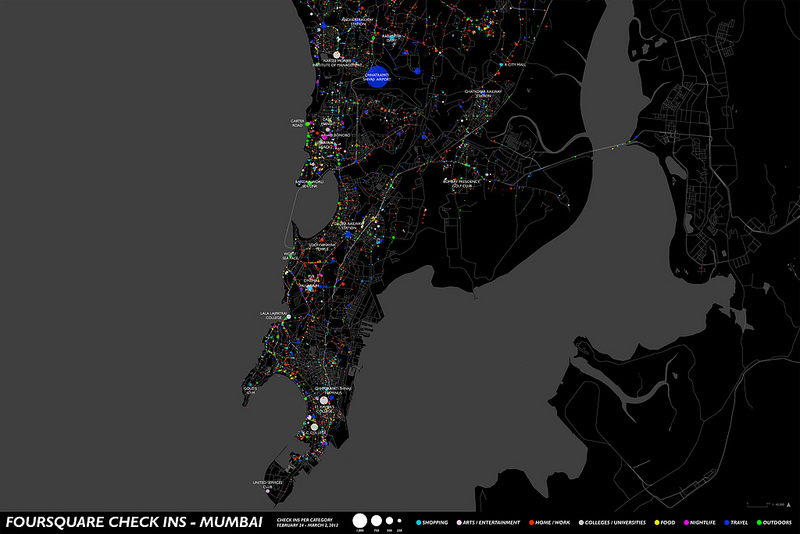Click the "Outdoors" legend label
This screenshot has height=534, width=800.
[777, 522]
